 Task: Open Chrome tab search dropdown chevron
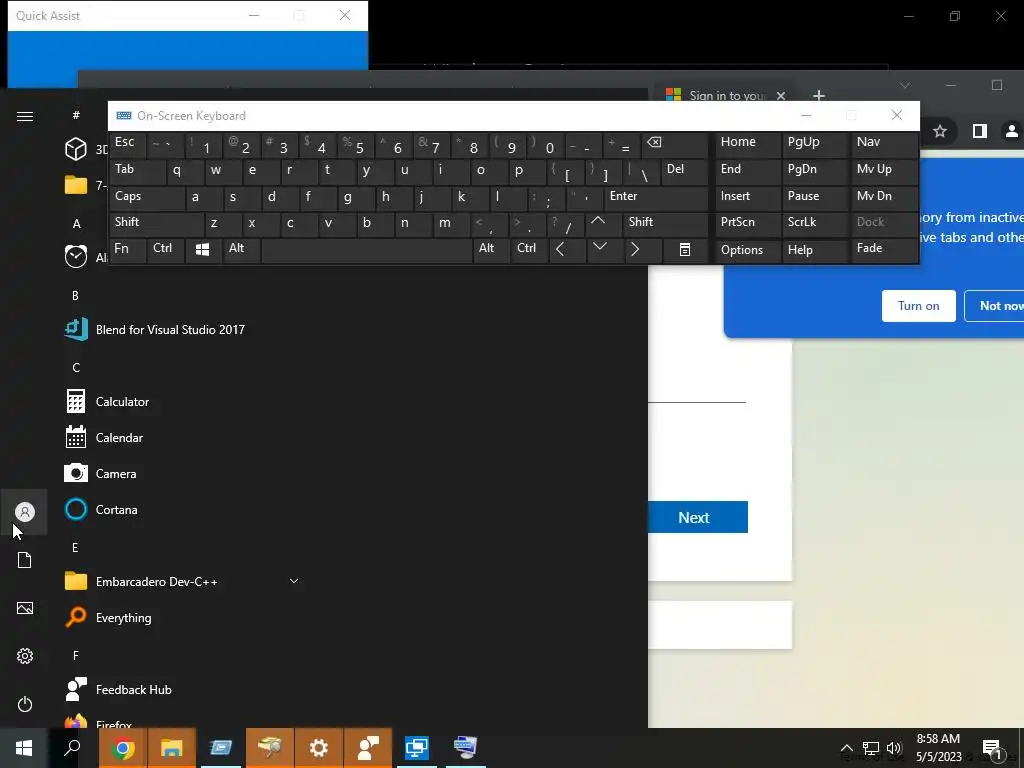point(904,86)
